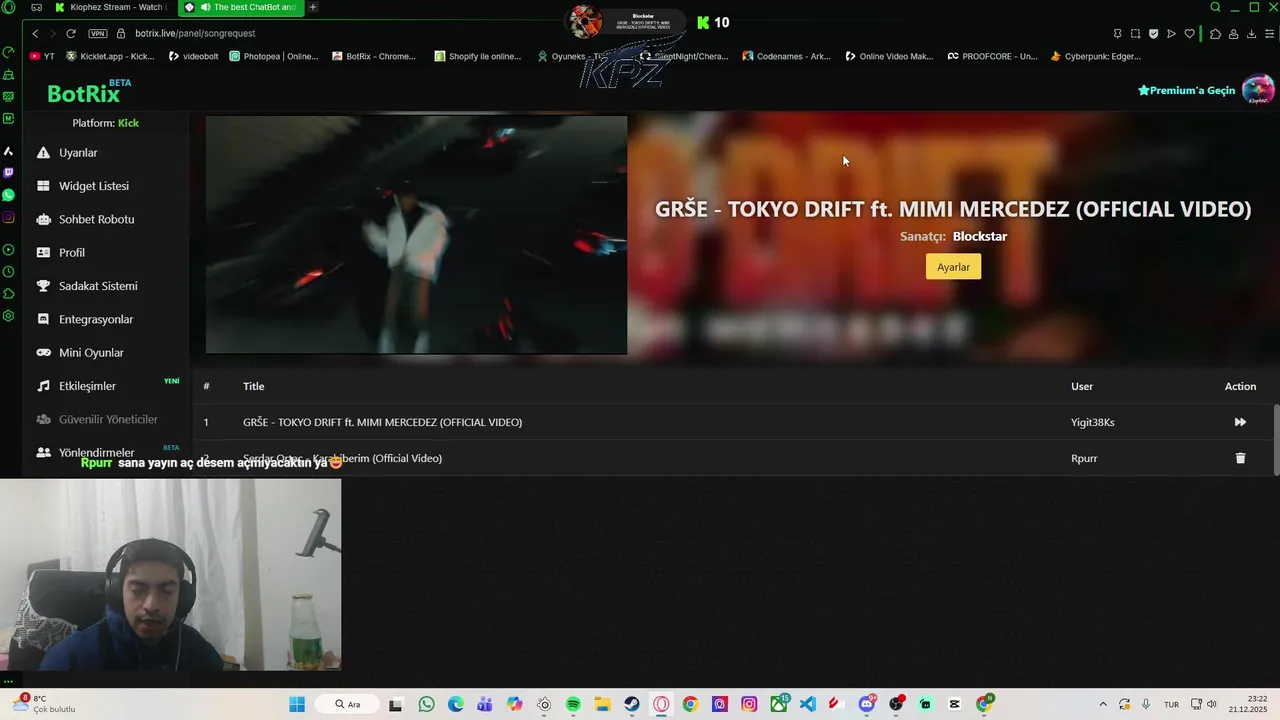Open the Kicklet.app bookmark
The height and width of the screenshot is (720, 1280).
click(x=110, y=56)
